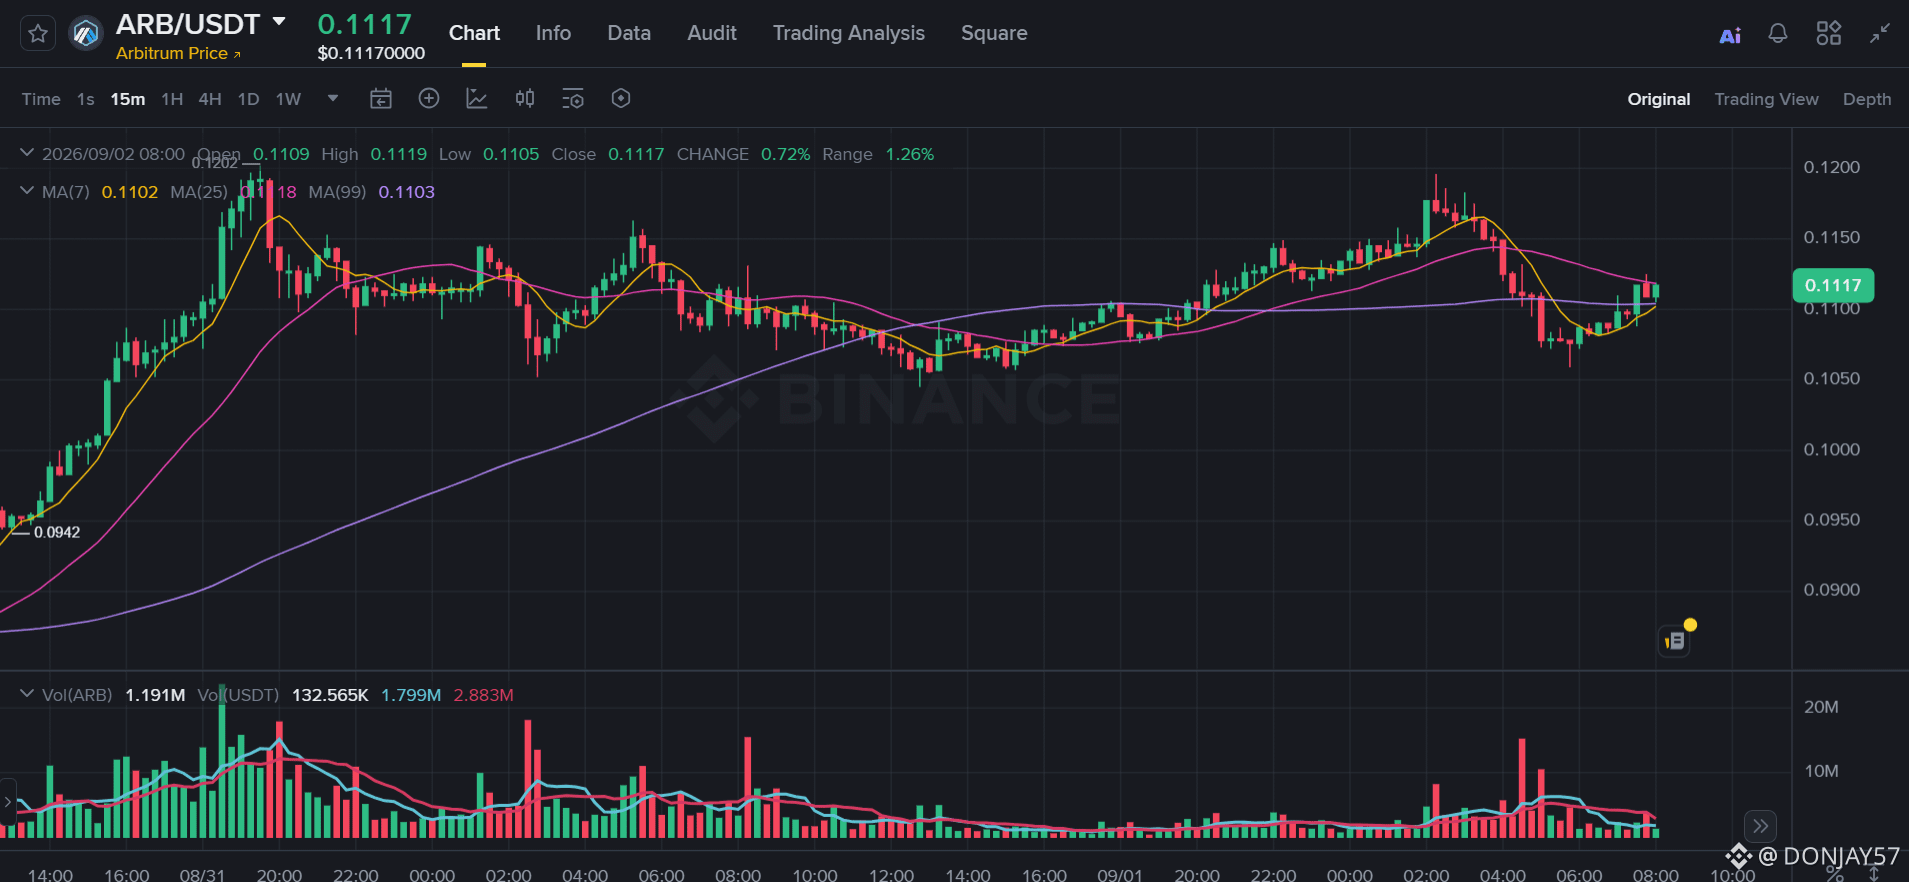Open the more time intervals dropdown

(x=333, y=98)
